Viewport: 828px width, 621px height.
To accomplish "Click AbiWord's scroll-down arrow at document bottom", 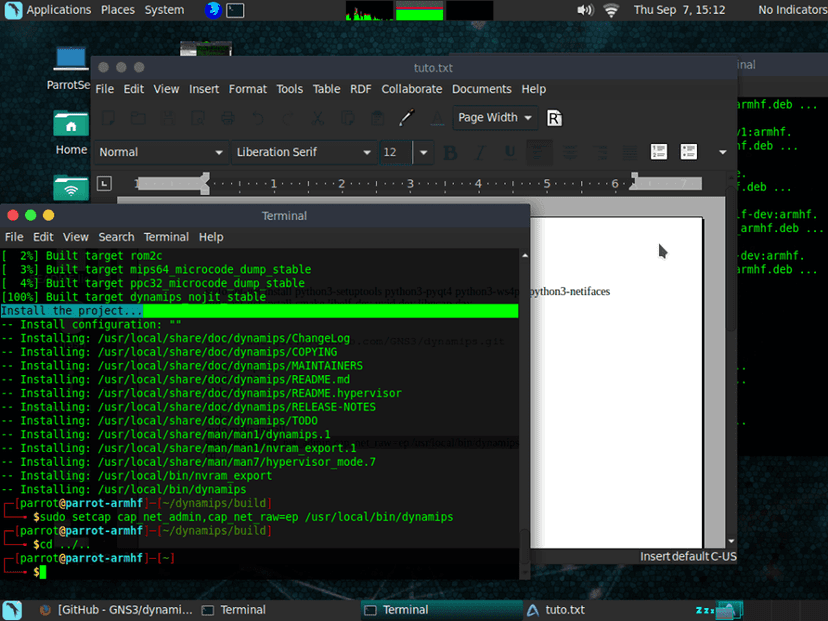I will 731,541.
